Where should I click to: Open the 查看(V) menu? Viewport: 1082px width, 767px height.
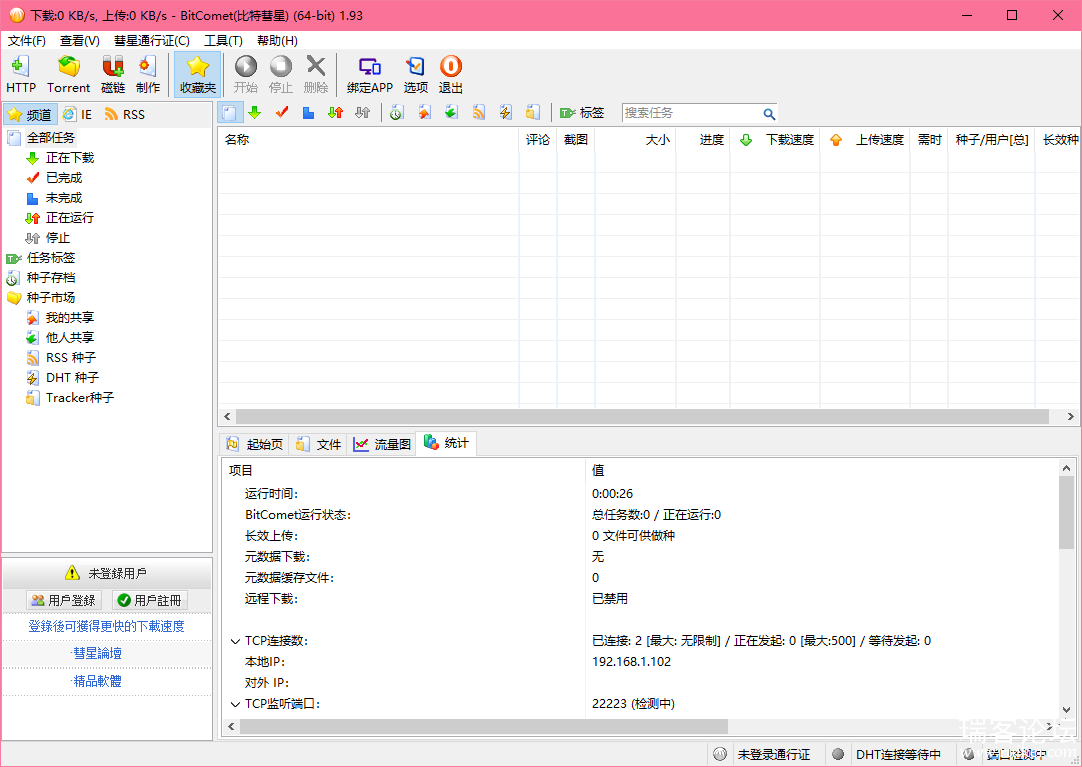pos(79,41)
